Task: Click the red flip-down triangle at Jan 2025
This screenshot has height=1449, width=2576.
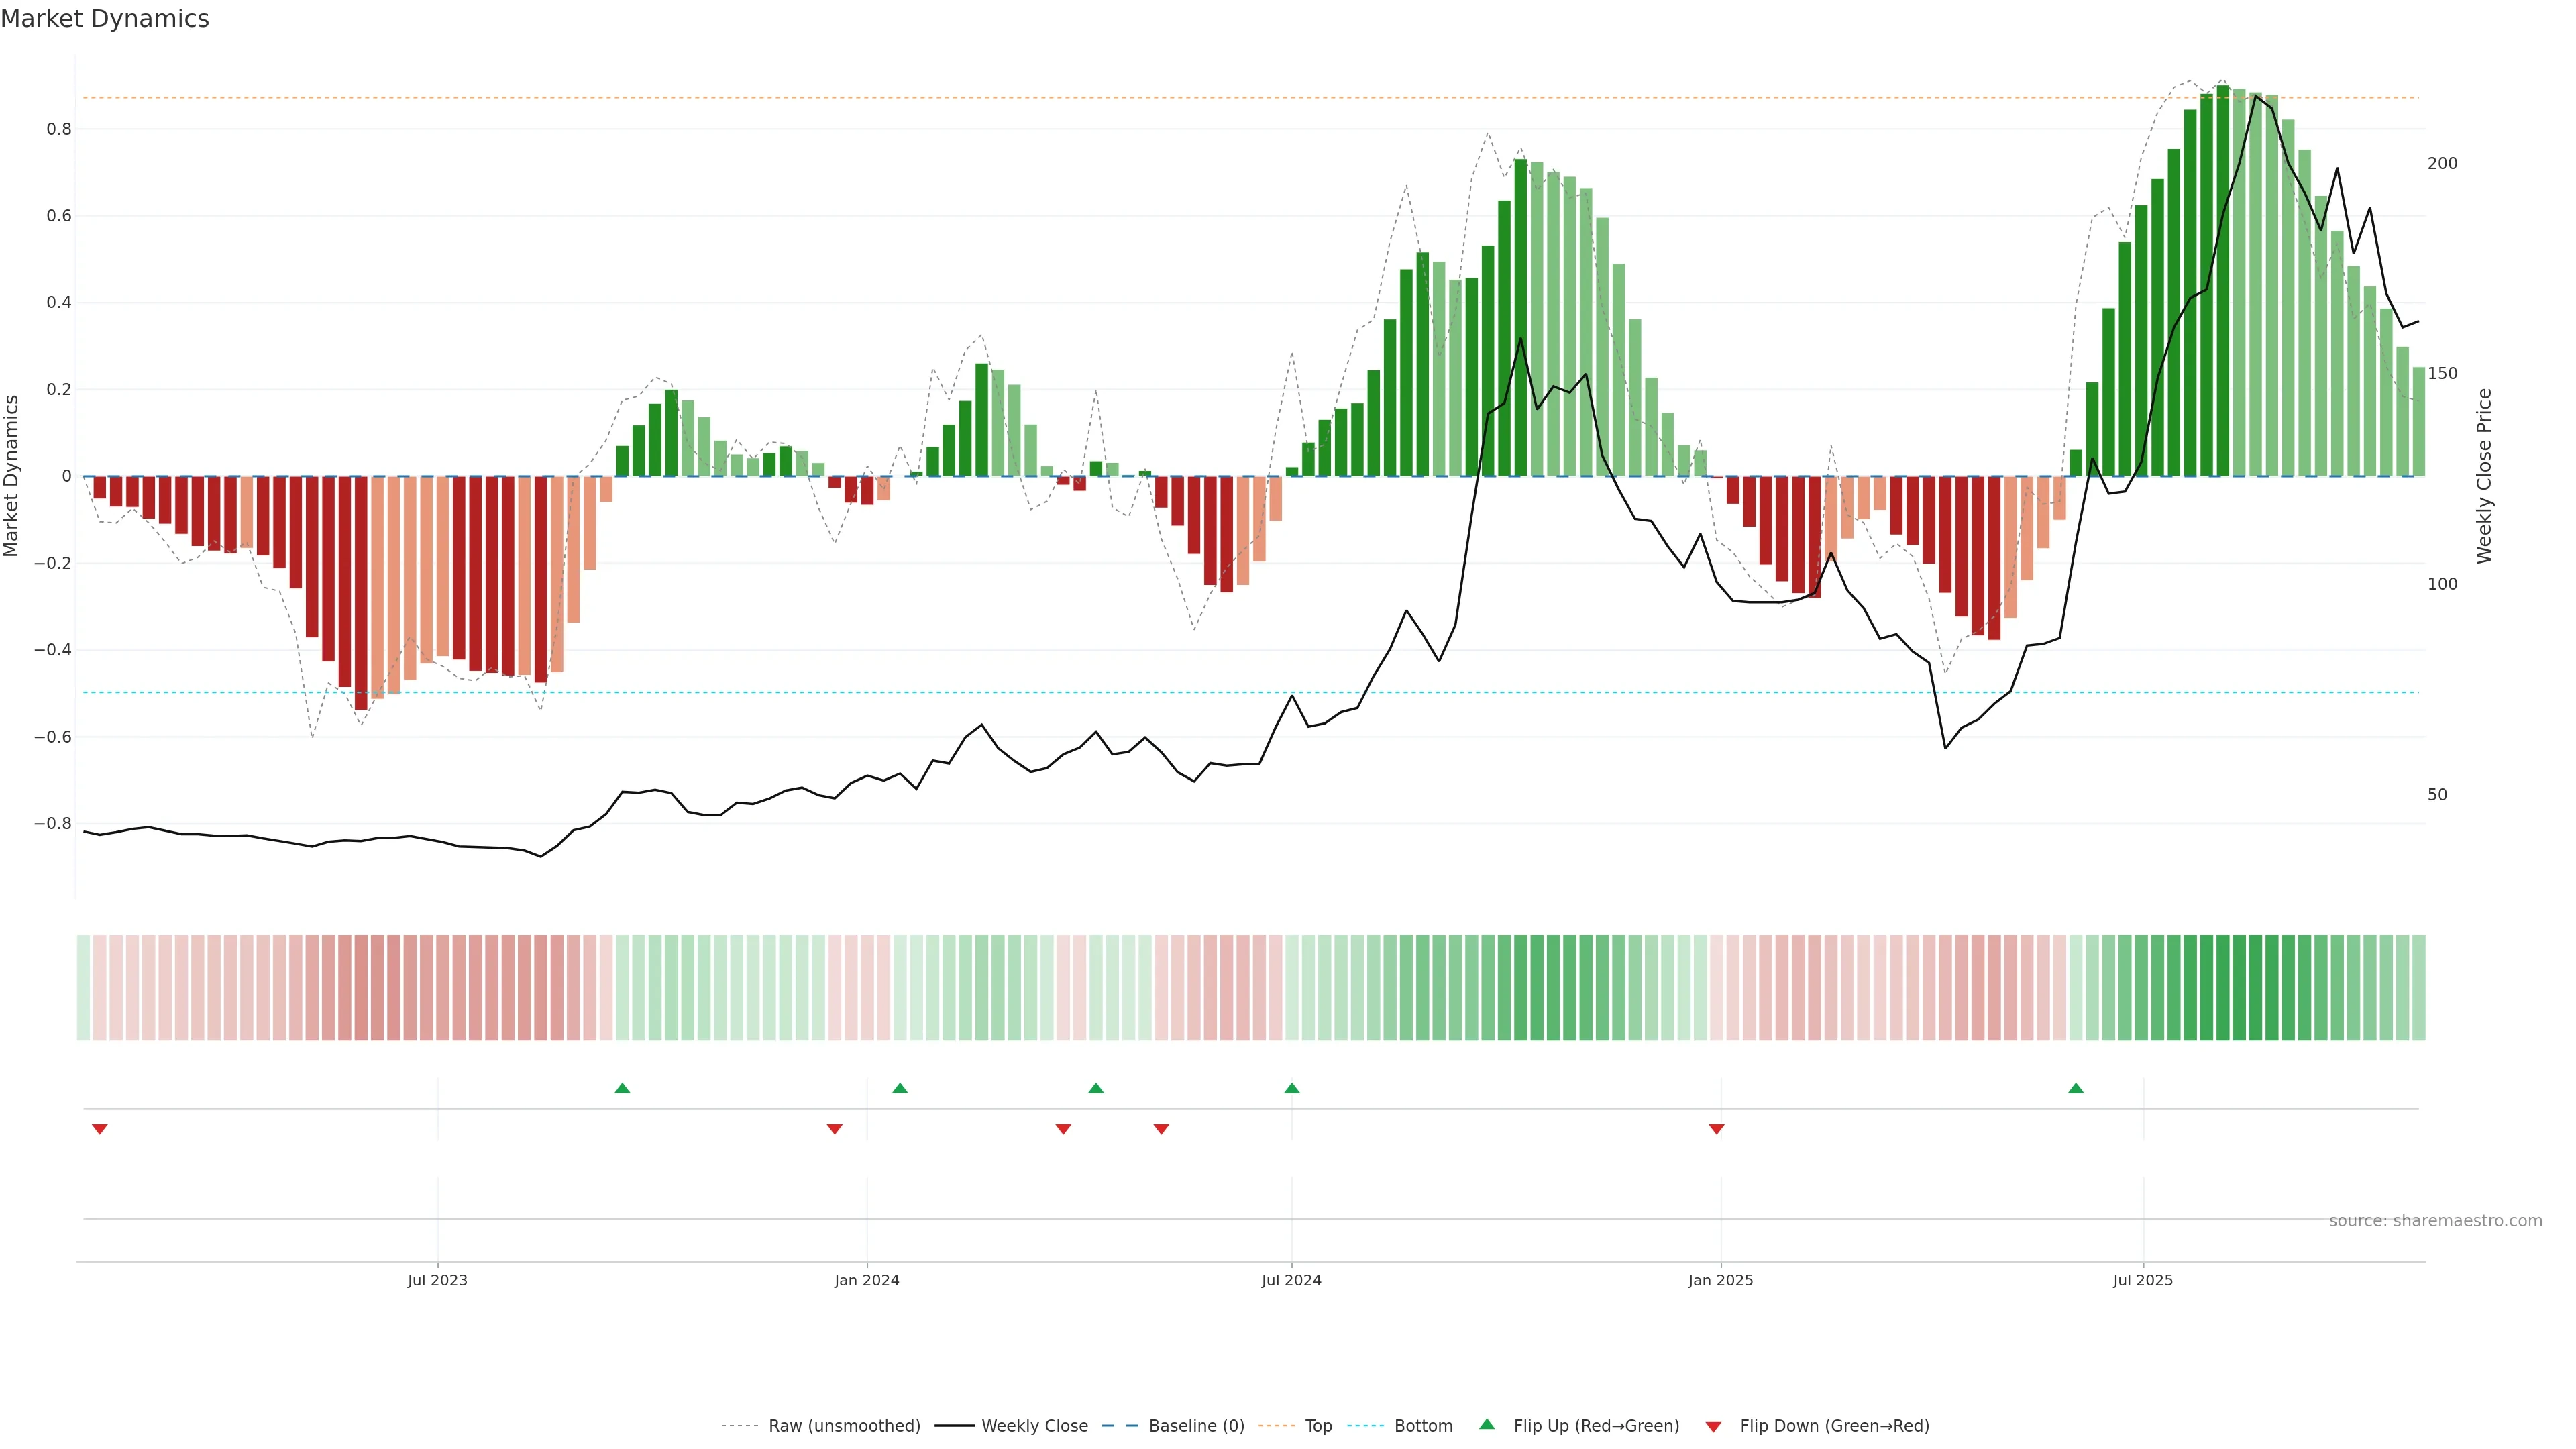Action: (1716, 1129)
